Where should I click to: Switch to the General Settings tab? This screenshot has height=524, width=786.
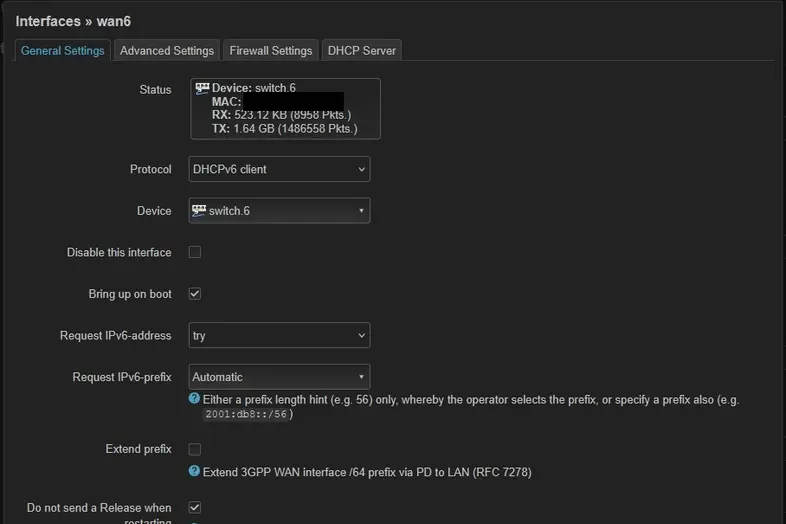[63, 51]
